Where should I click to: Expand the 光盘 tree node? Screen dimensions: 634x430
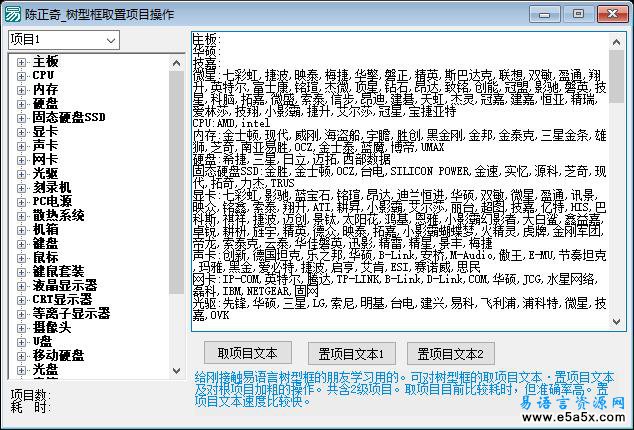coord(21,370)
